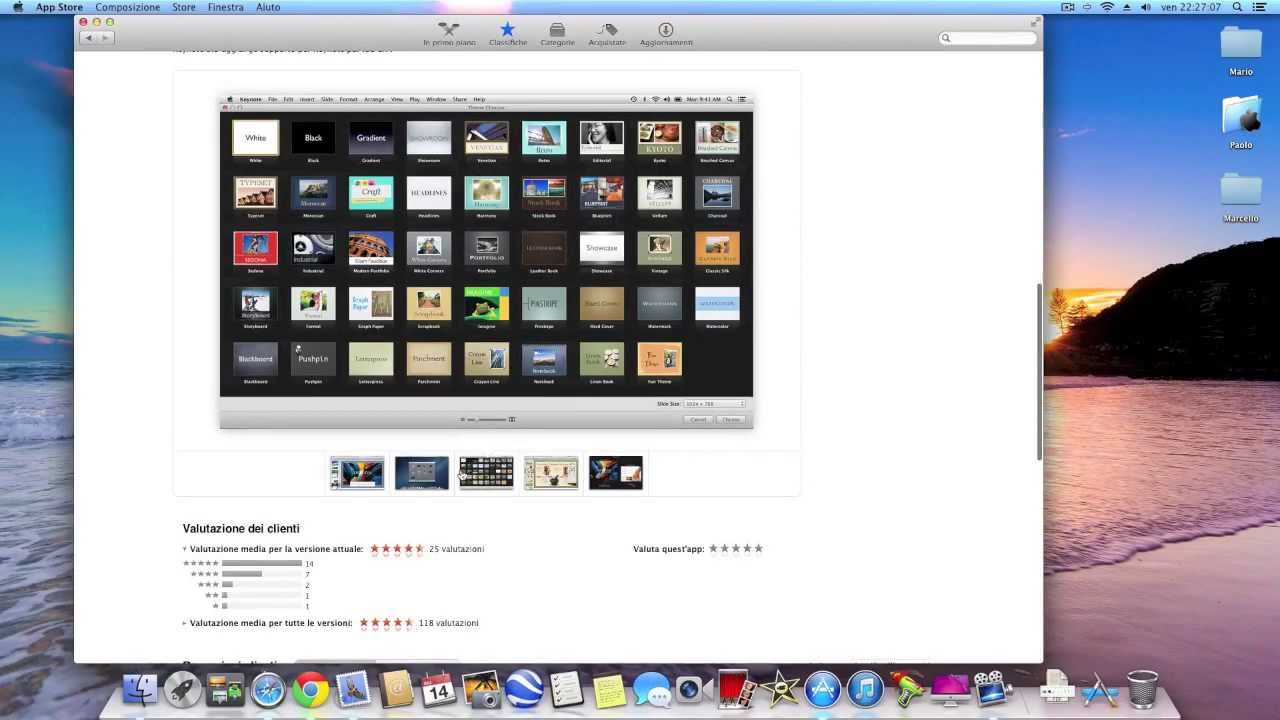
Task: Show the fourth screenshot thumbnail
Action: point(551,473)
